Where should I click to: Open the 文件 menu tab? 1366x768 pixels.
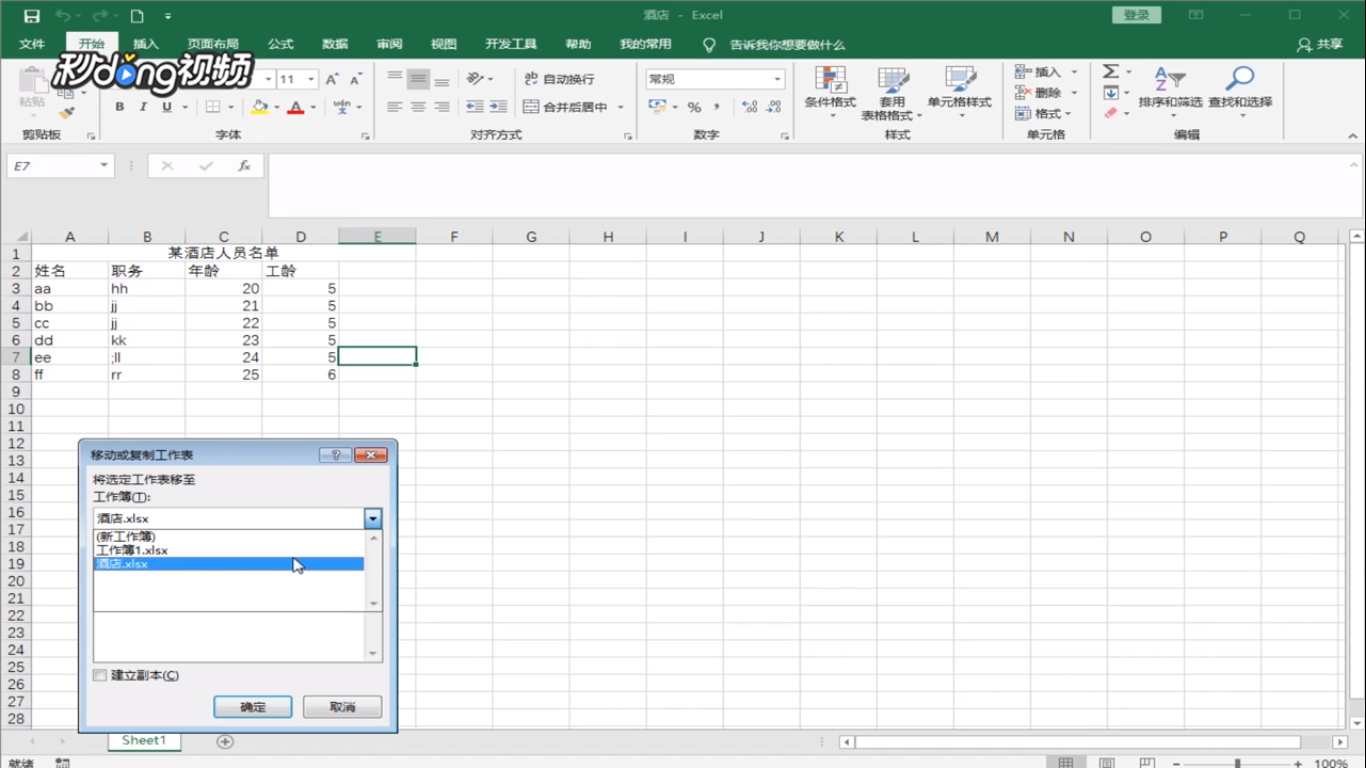(x=32, y=44)
